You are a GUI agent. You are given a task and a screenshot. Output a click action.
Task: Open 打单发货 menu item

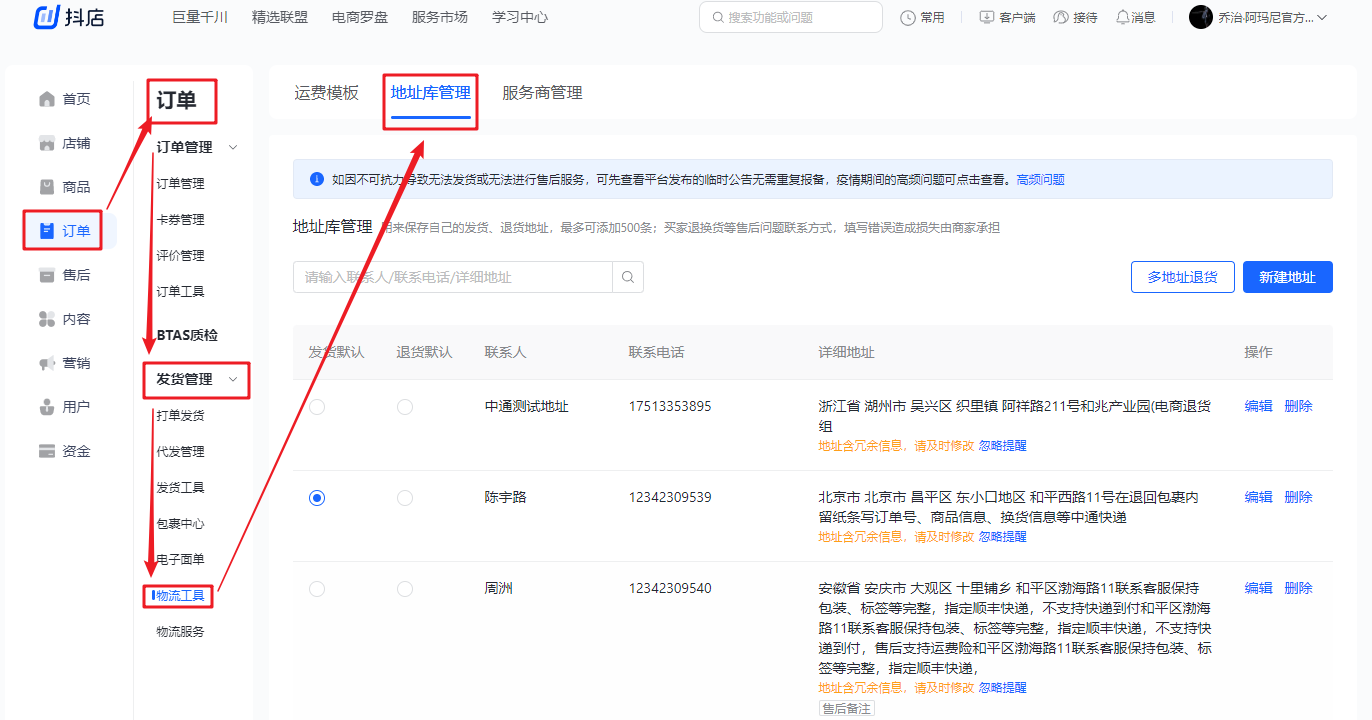pos(180,416)
